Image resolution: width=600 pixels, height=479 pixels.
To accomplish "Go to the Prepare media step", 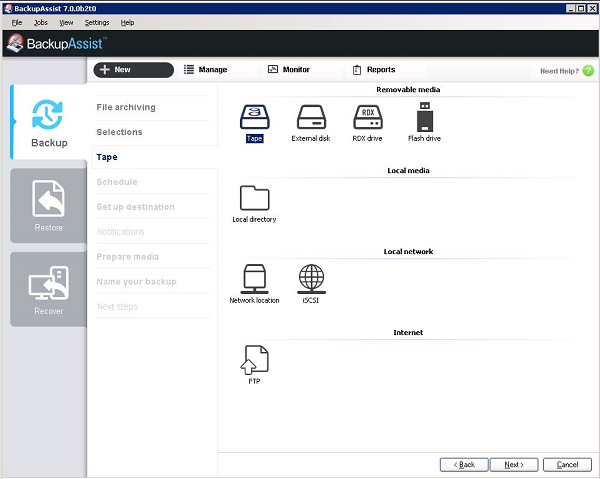I will [x=152, y=257].
